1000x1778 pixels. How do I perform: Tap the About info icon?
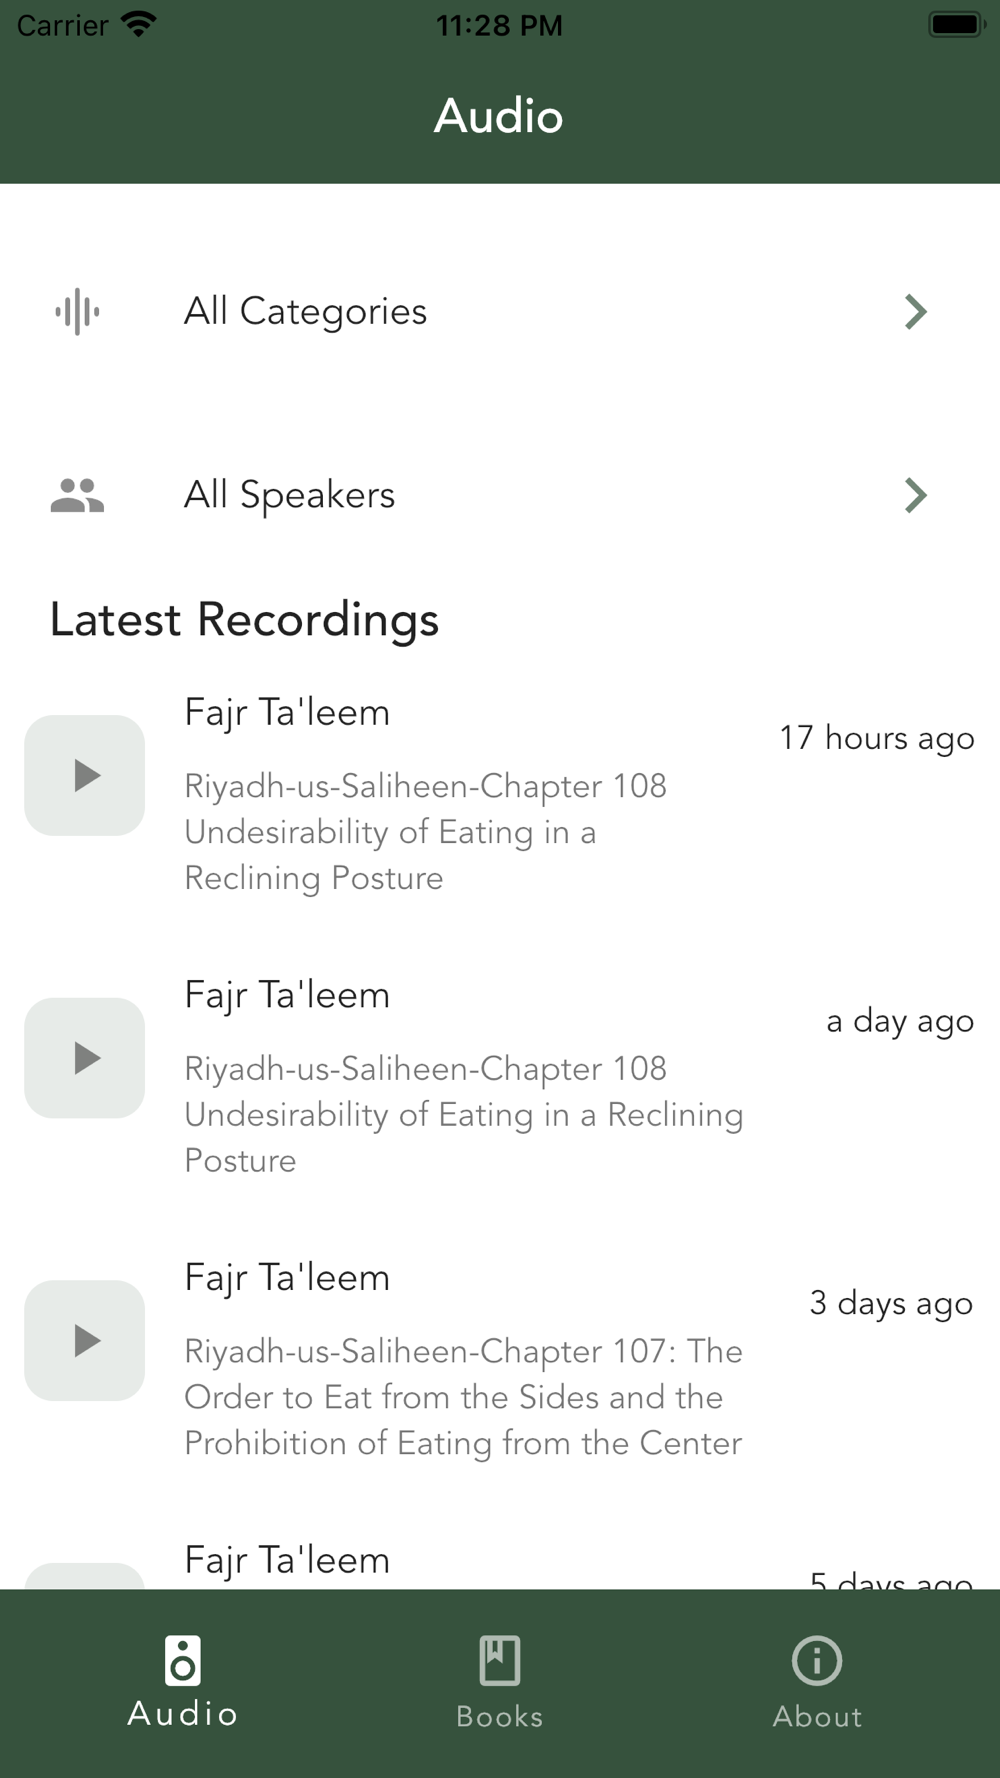click(817, 1660)
